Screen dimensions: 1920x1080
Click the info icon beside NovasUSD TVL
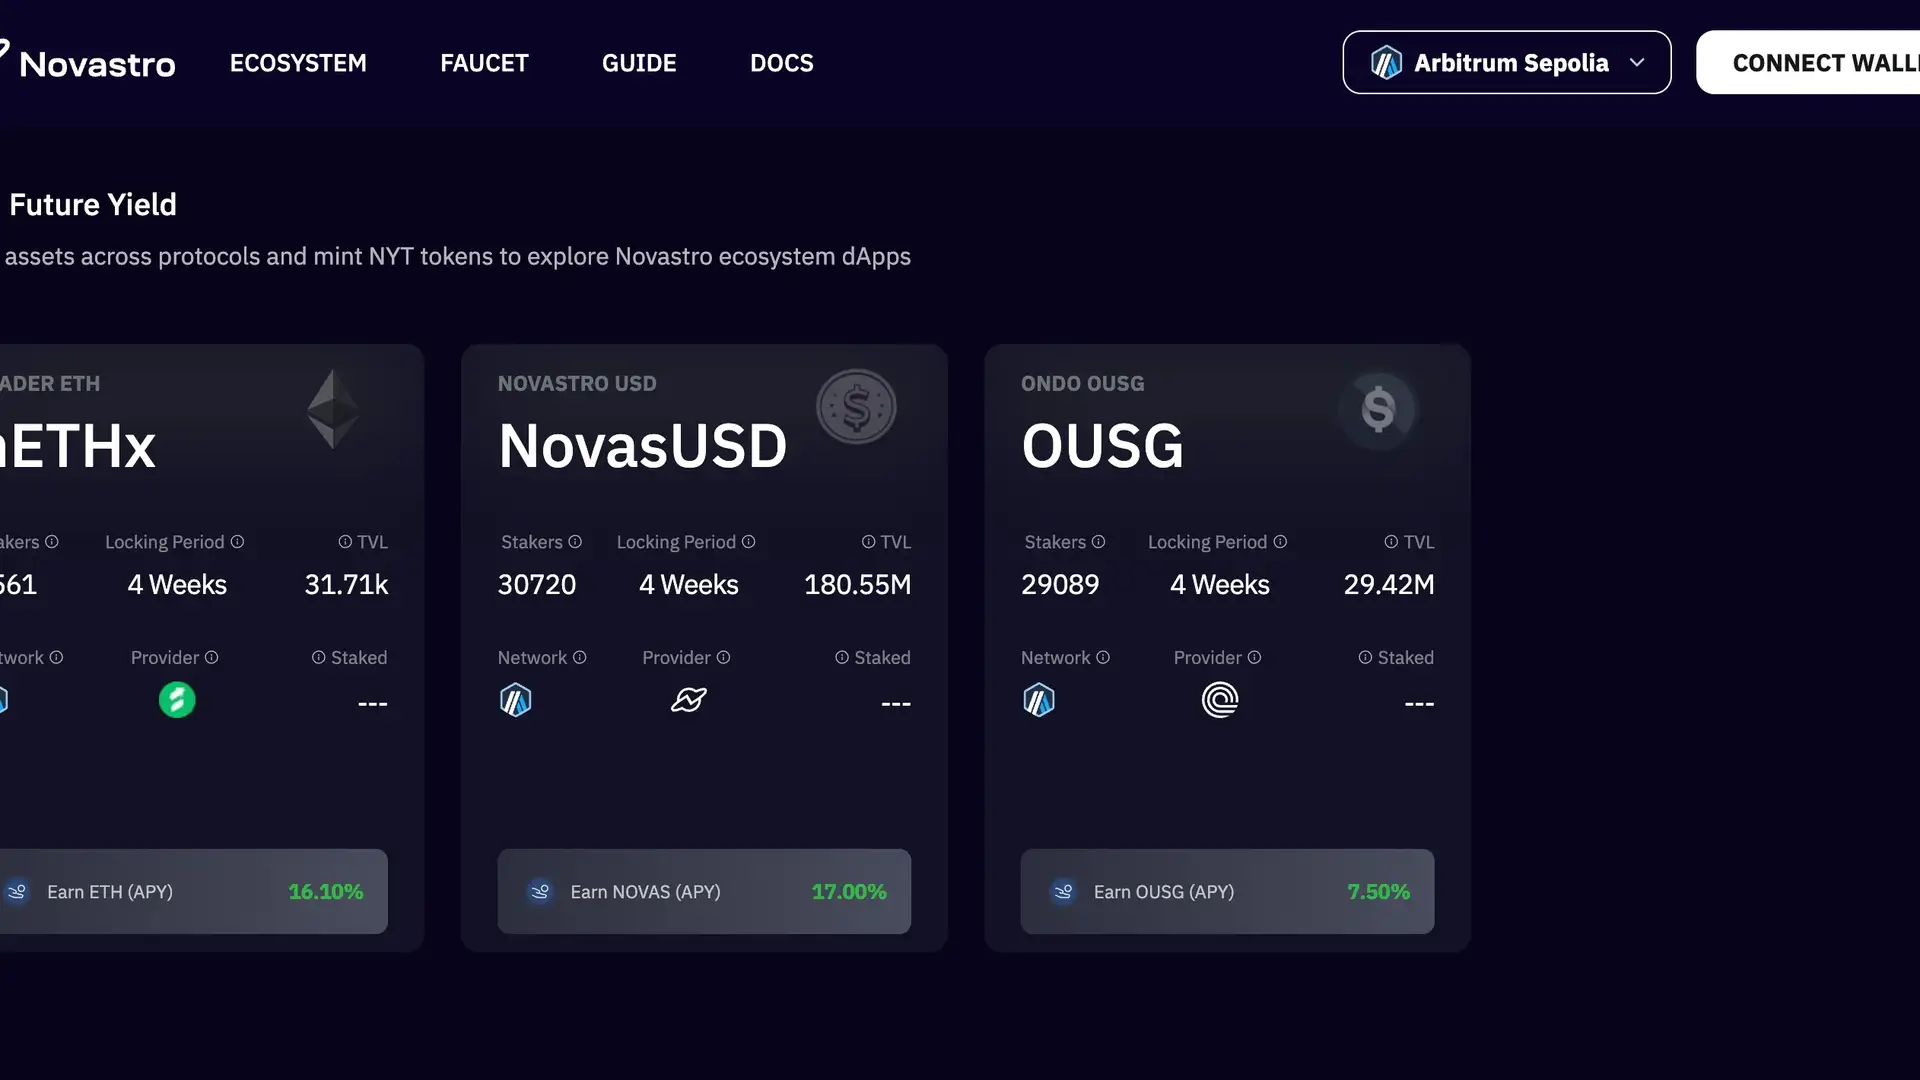coord(868,542)
